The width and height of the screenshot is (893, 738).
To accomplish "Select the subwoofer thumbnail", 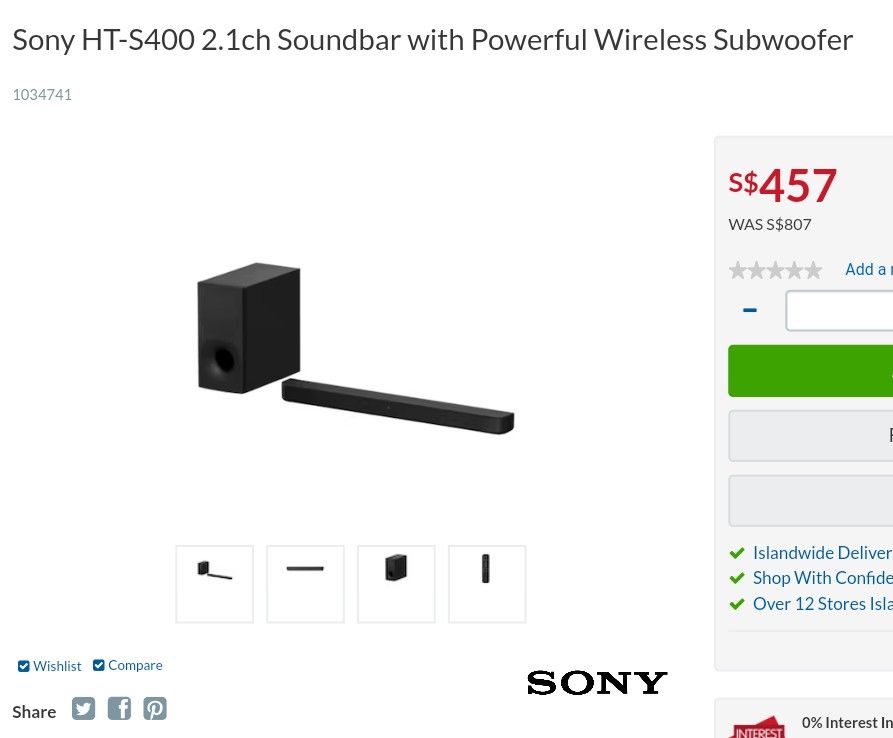I will pyautogui.click(x=396, y=583).
